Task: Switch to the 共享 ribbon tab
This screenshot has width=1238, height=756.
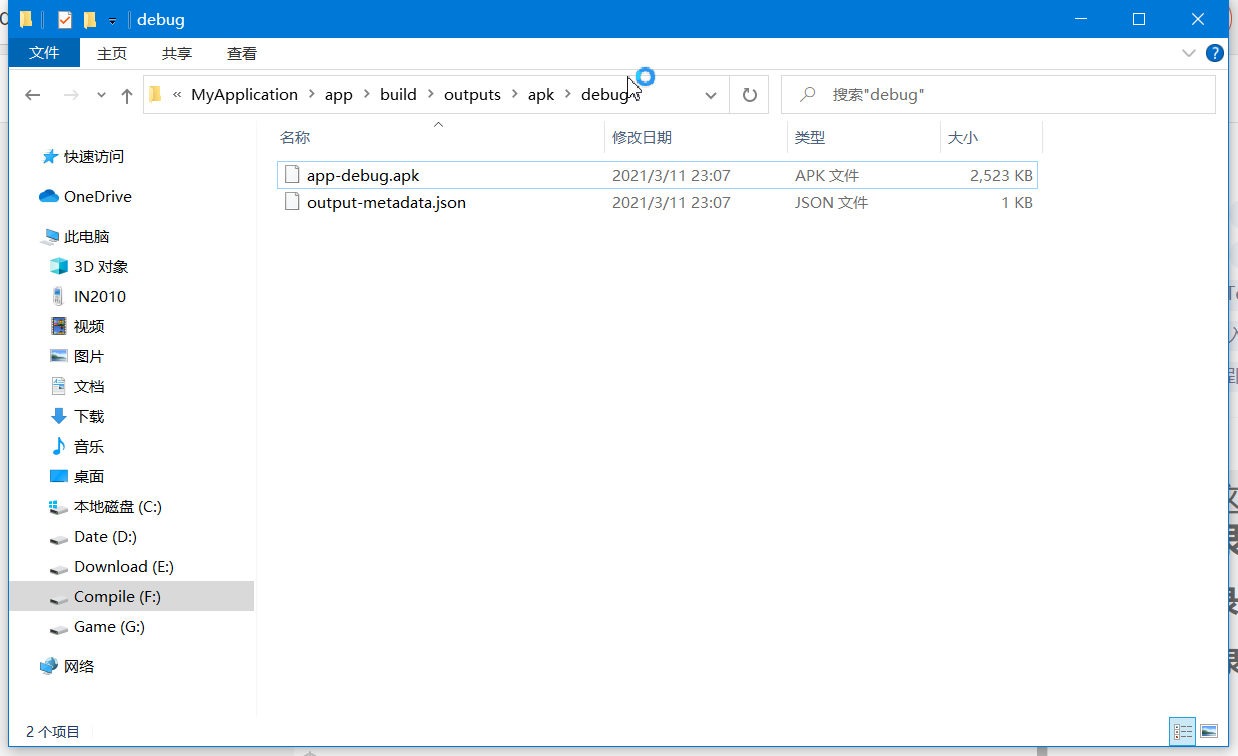Action: pyautogui.click(x=177, y=54)
